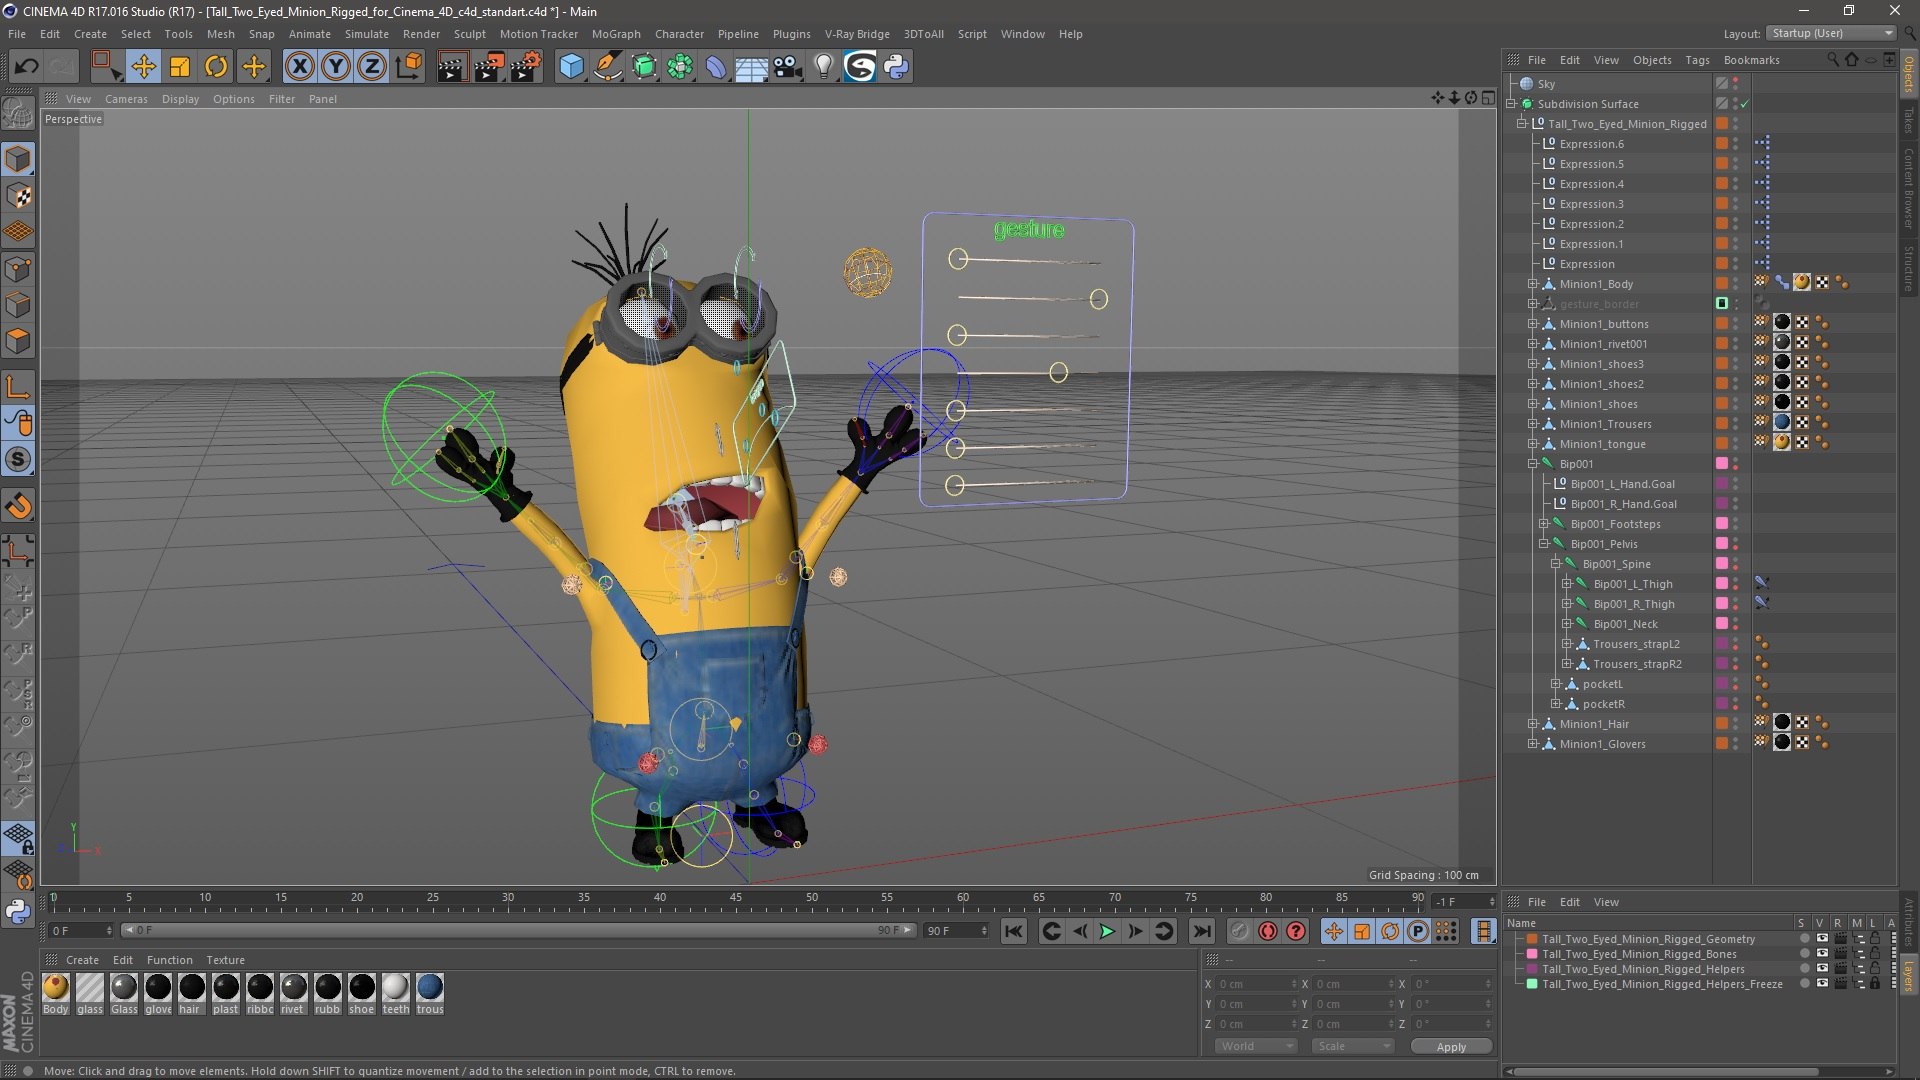This screenshot has height=1080, width=1920.
Task: Open the MoGraph menu
Action: pyautogui.click(x=616, y=34)
